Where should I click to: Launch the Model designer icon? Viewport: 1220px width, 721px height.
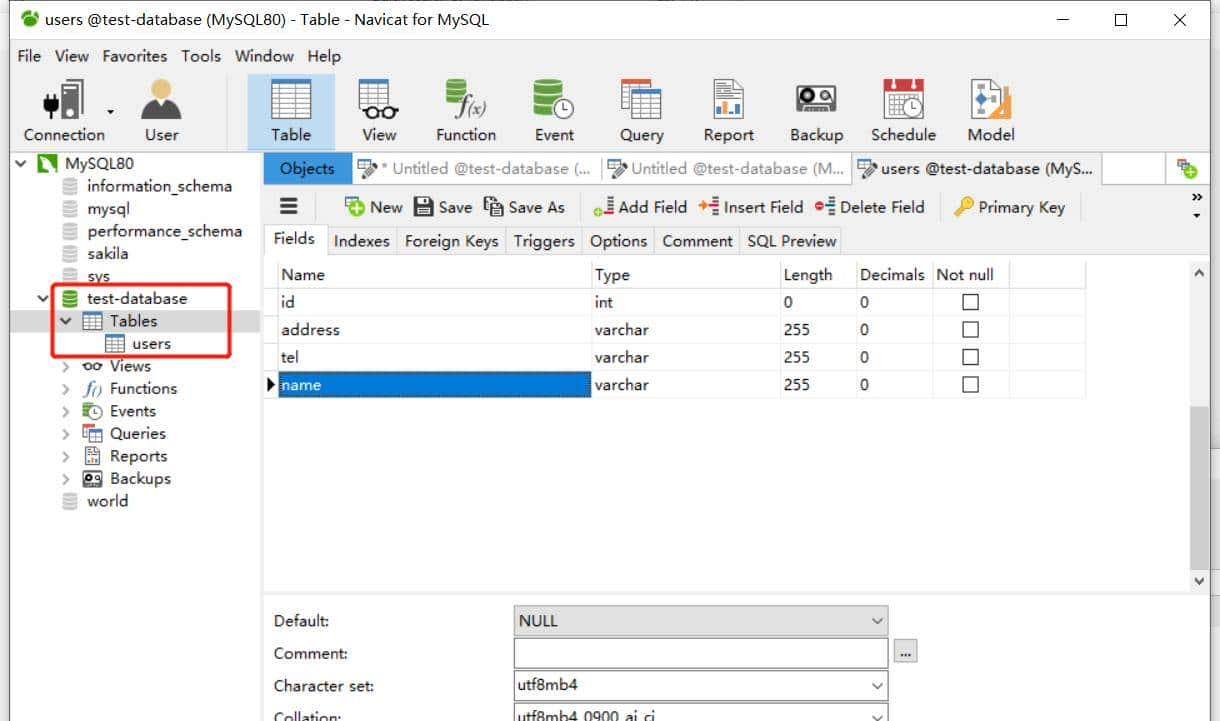coord(991,111)
